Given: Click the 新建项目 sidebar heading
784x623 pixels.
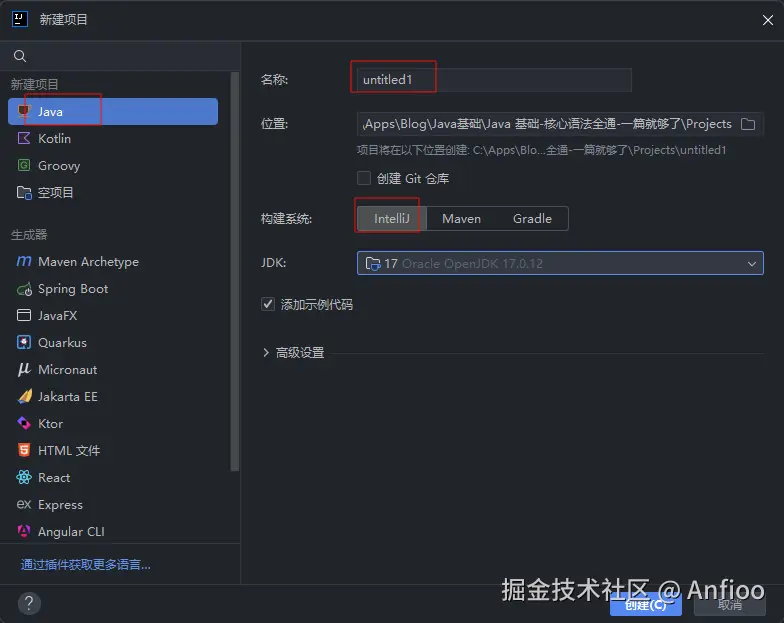Looking at the screenshot, I should [34, 84].
